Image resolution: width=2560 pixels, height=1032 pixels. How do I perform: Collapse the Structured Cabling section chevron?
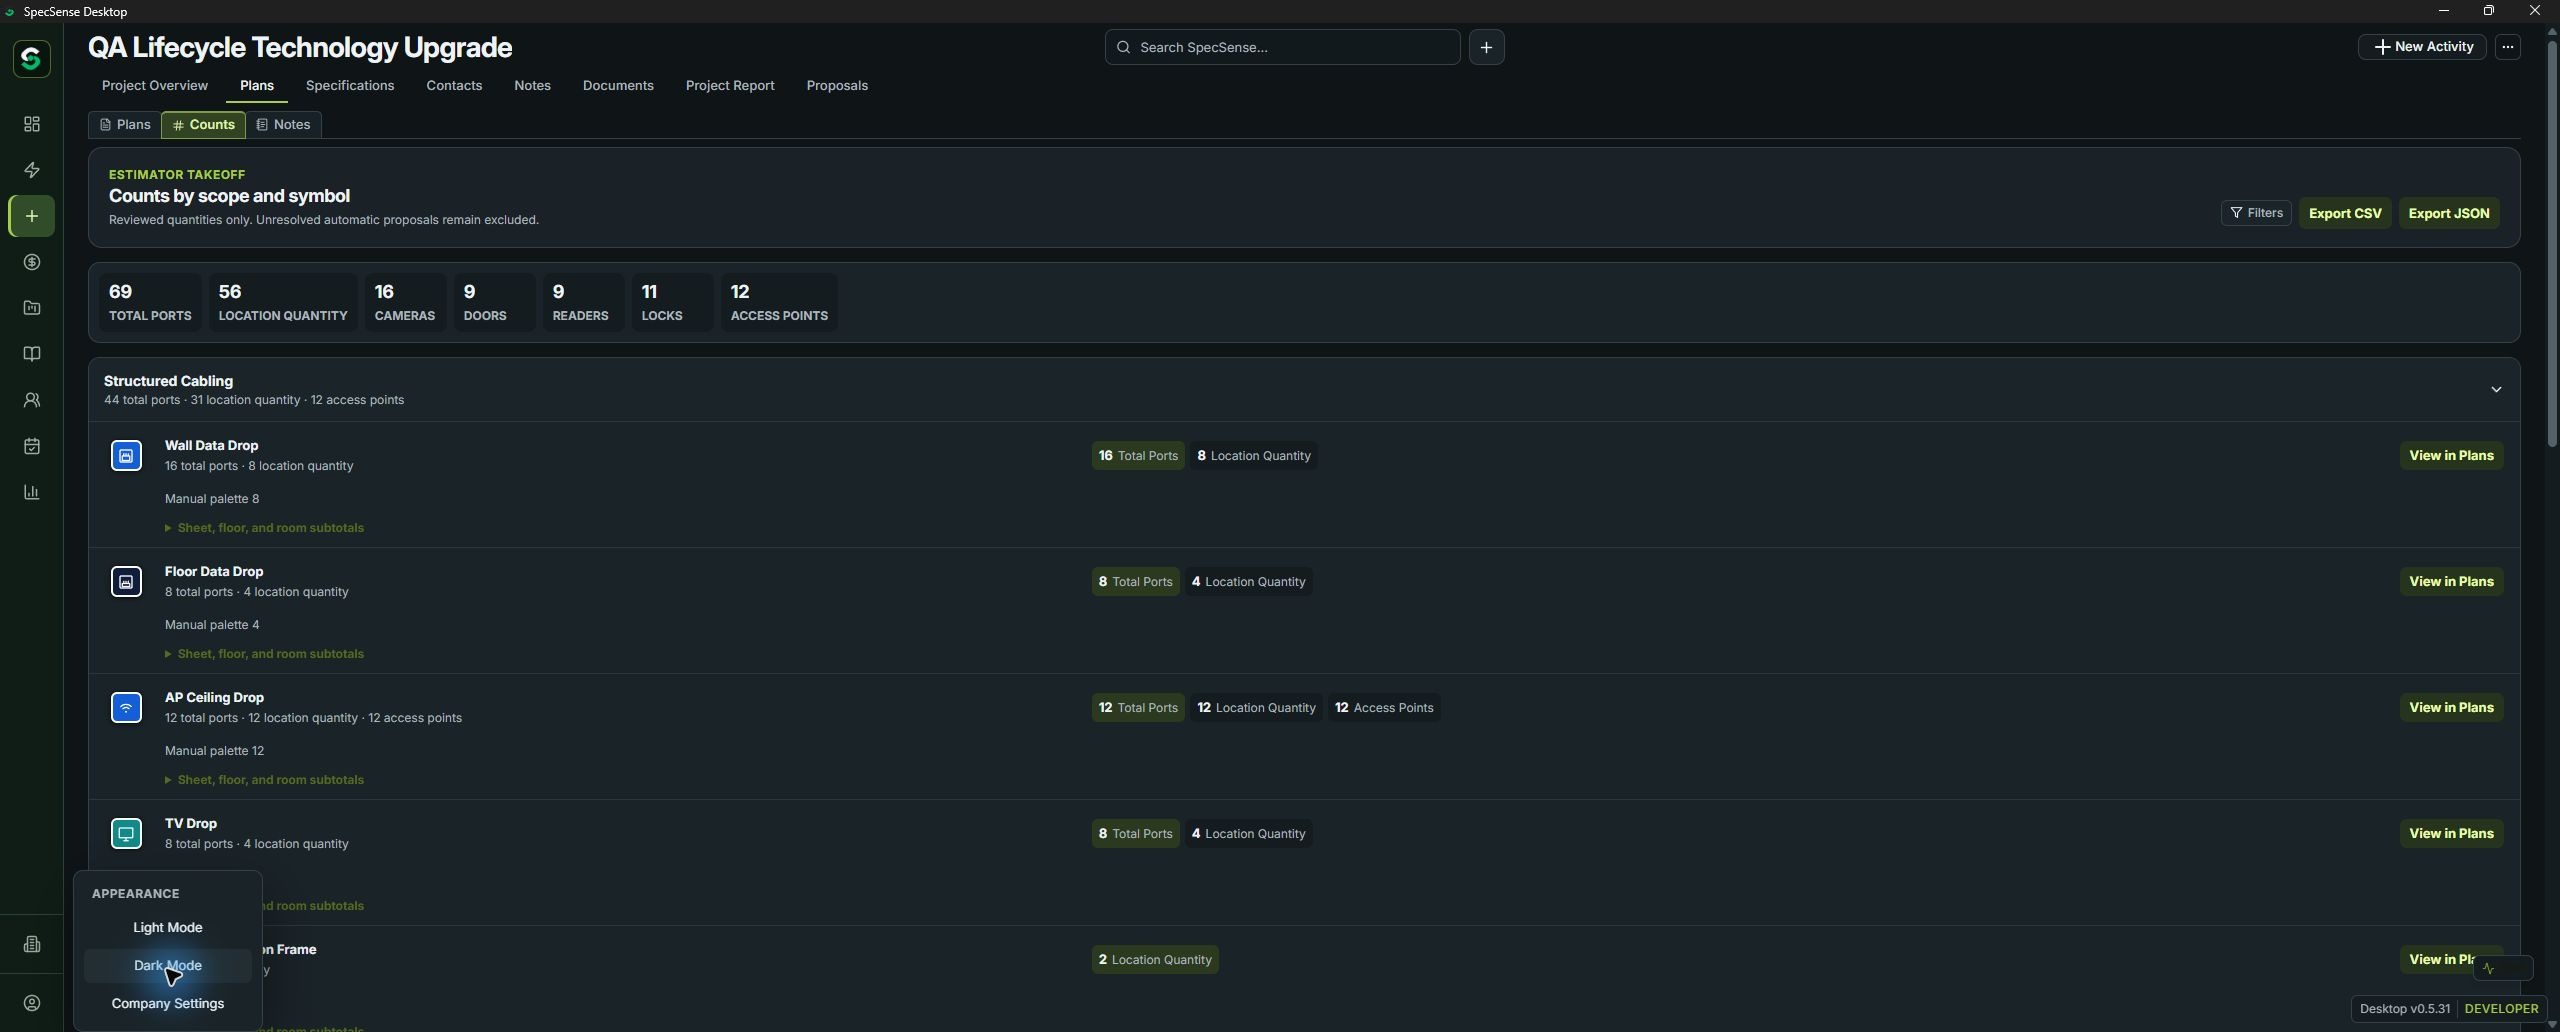pos(2496,390)
